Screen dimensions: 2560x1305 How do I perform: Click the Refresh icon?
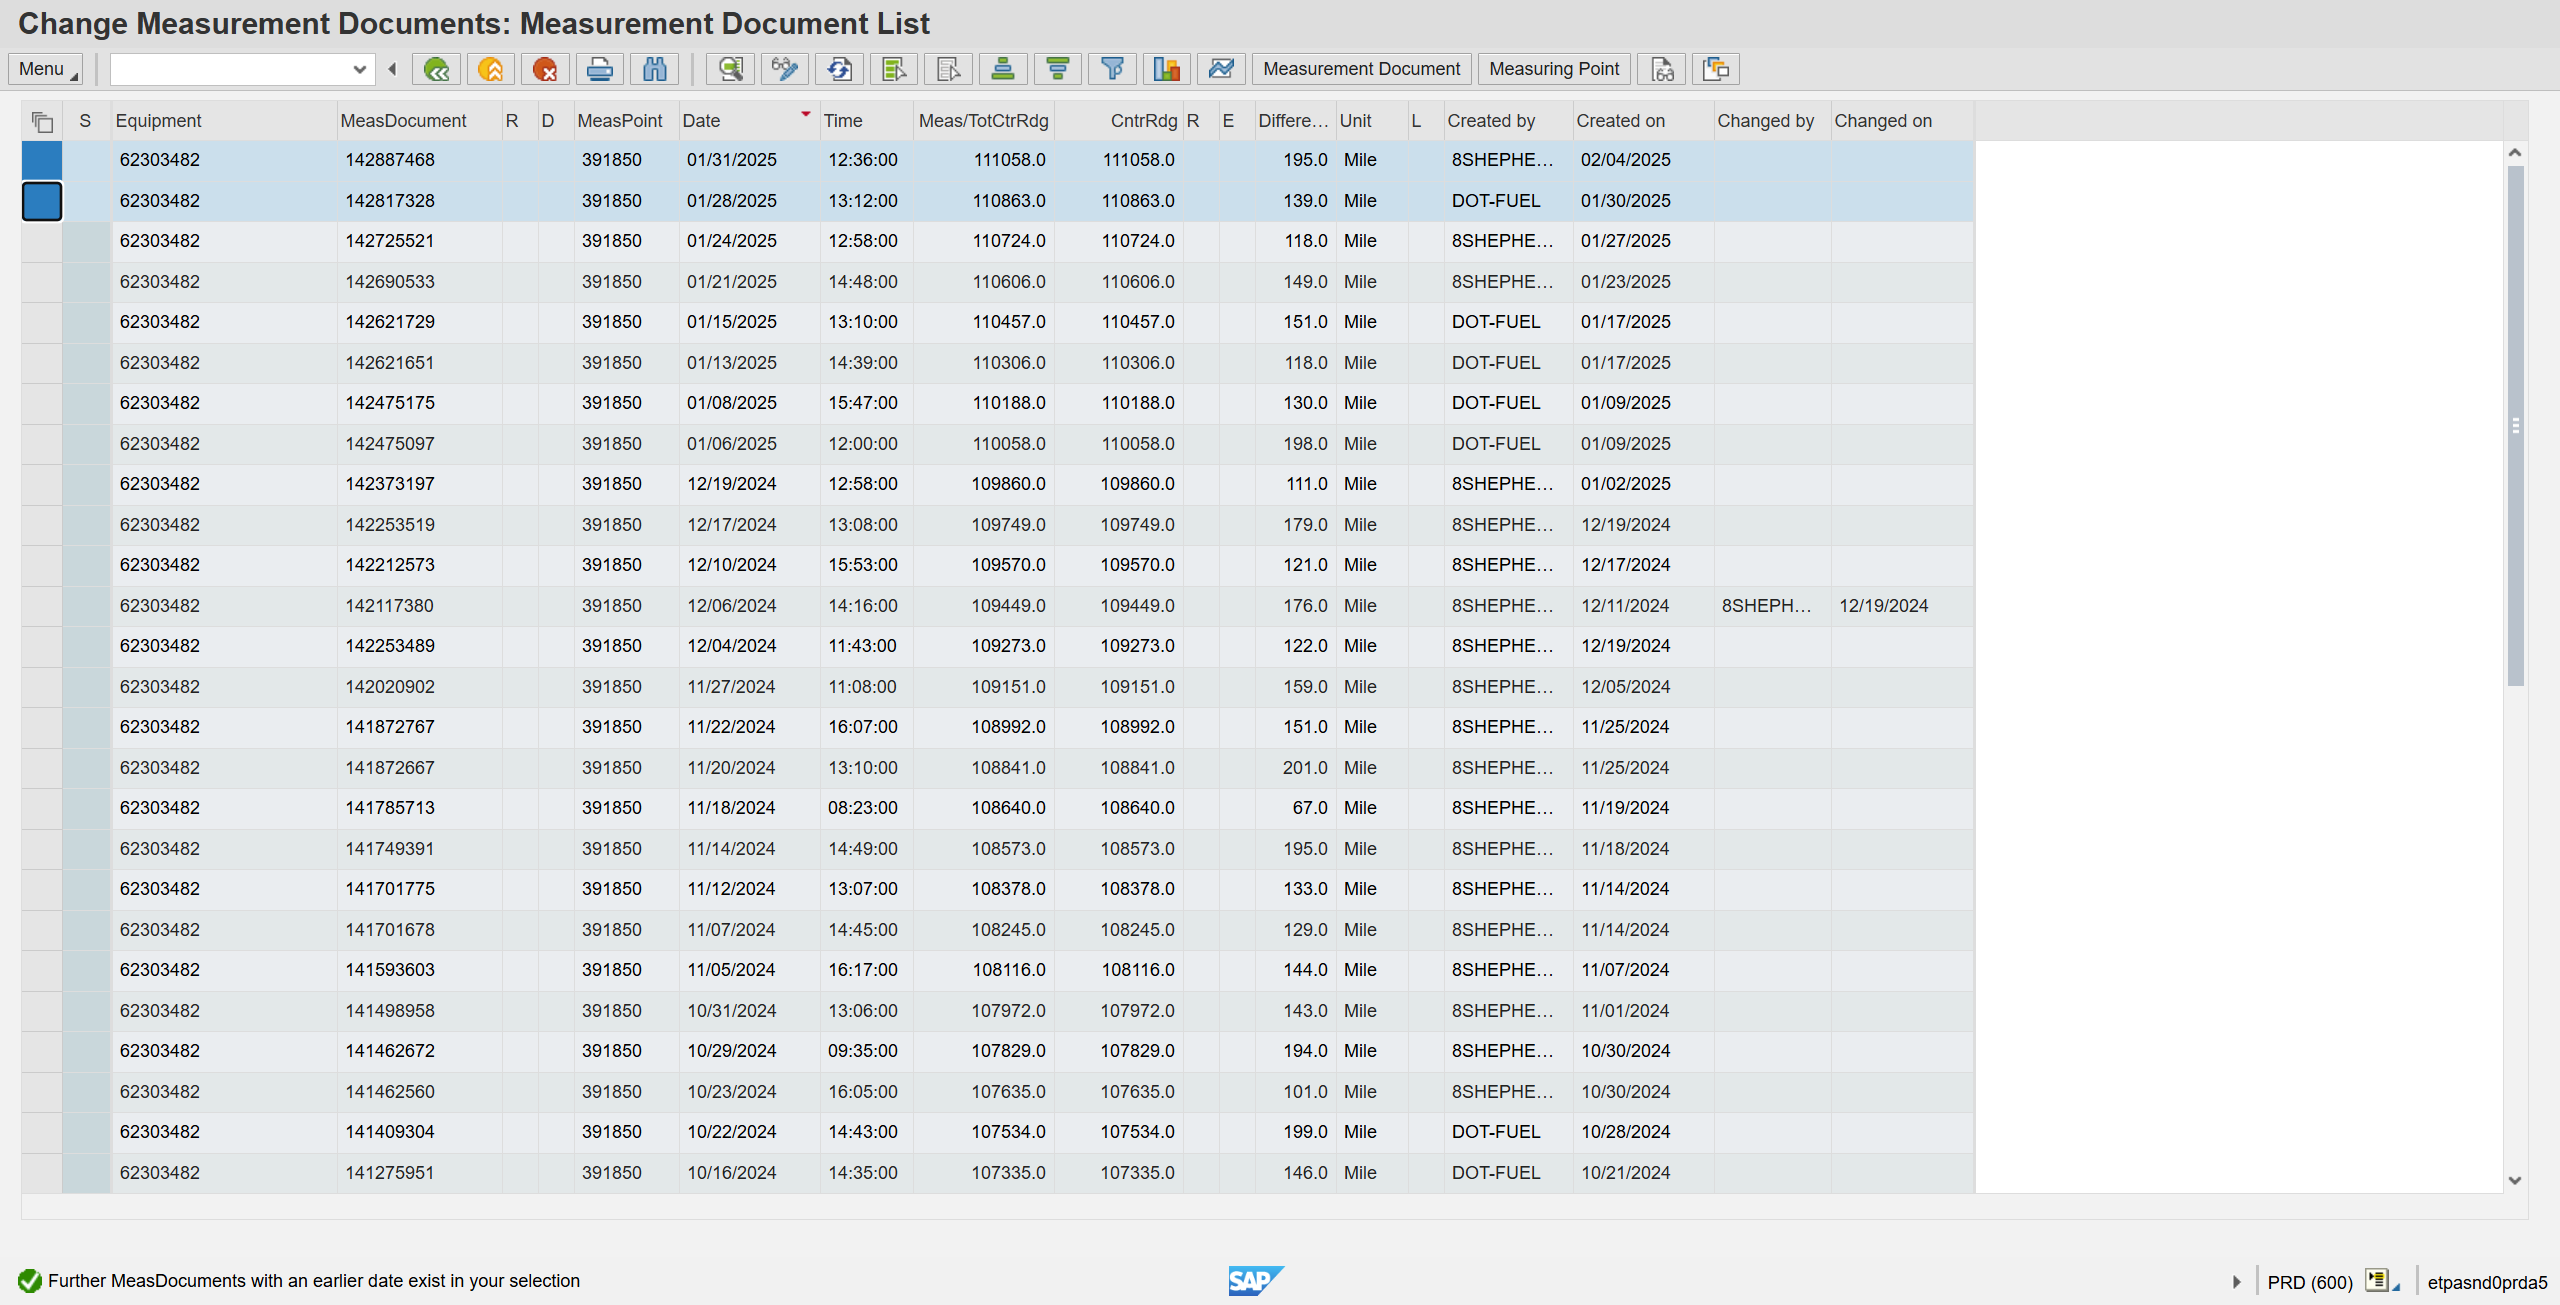point(840,69)
